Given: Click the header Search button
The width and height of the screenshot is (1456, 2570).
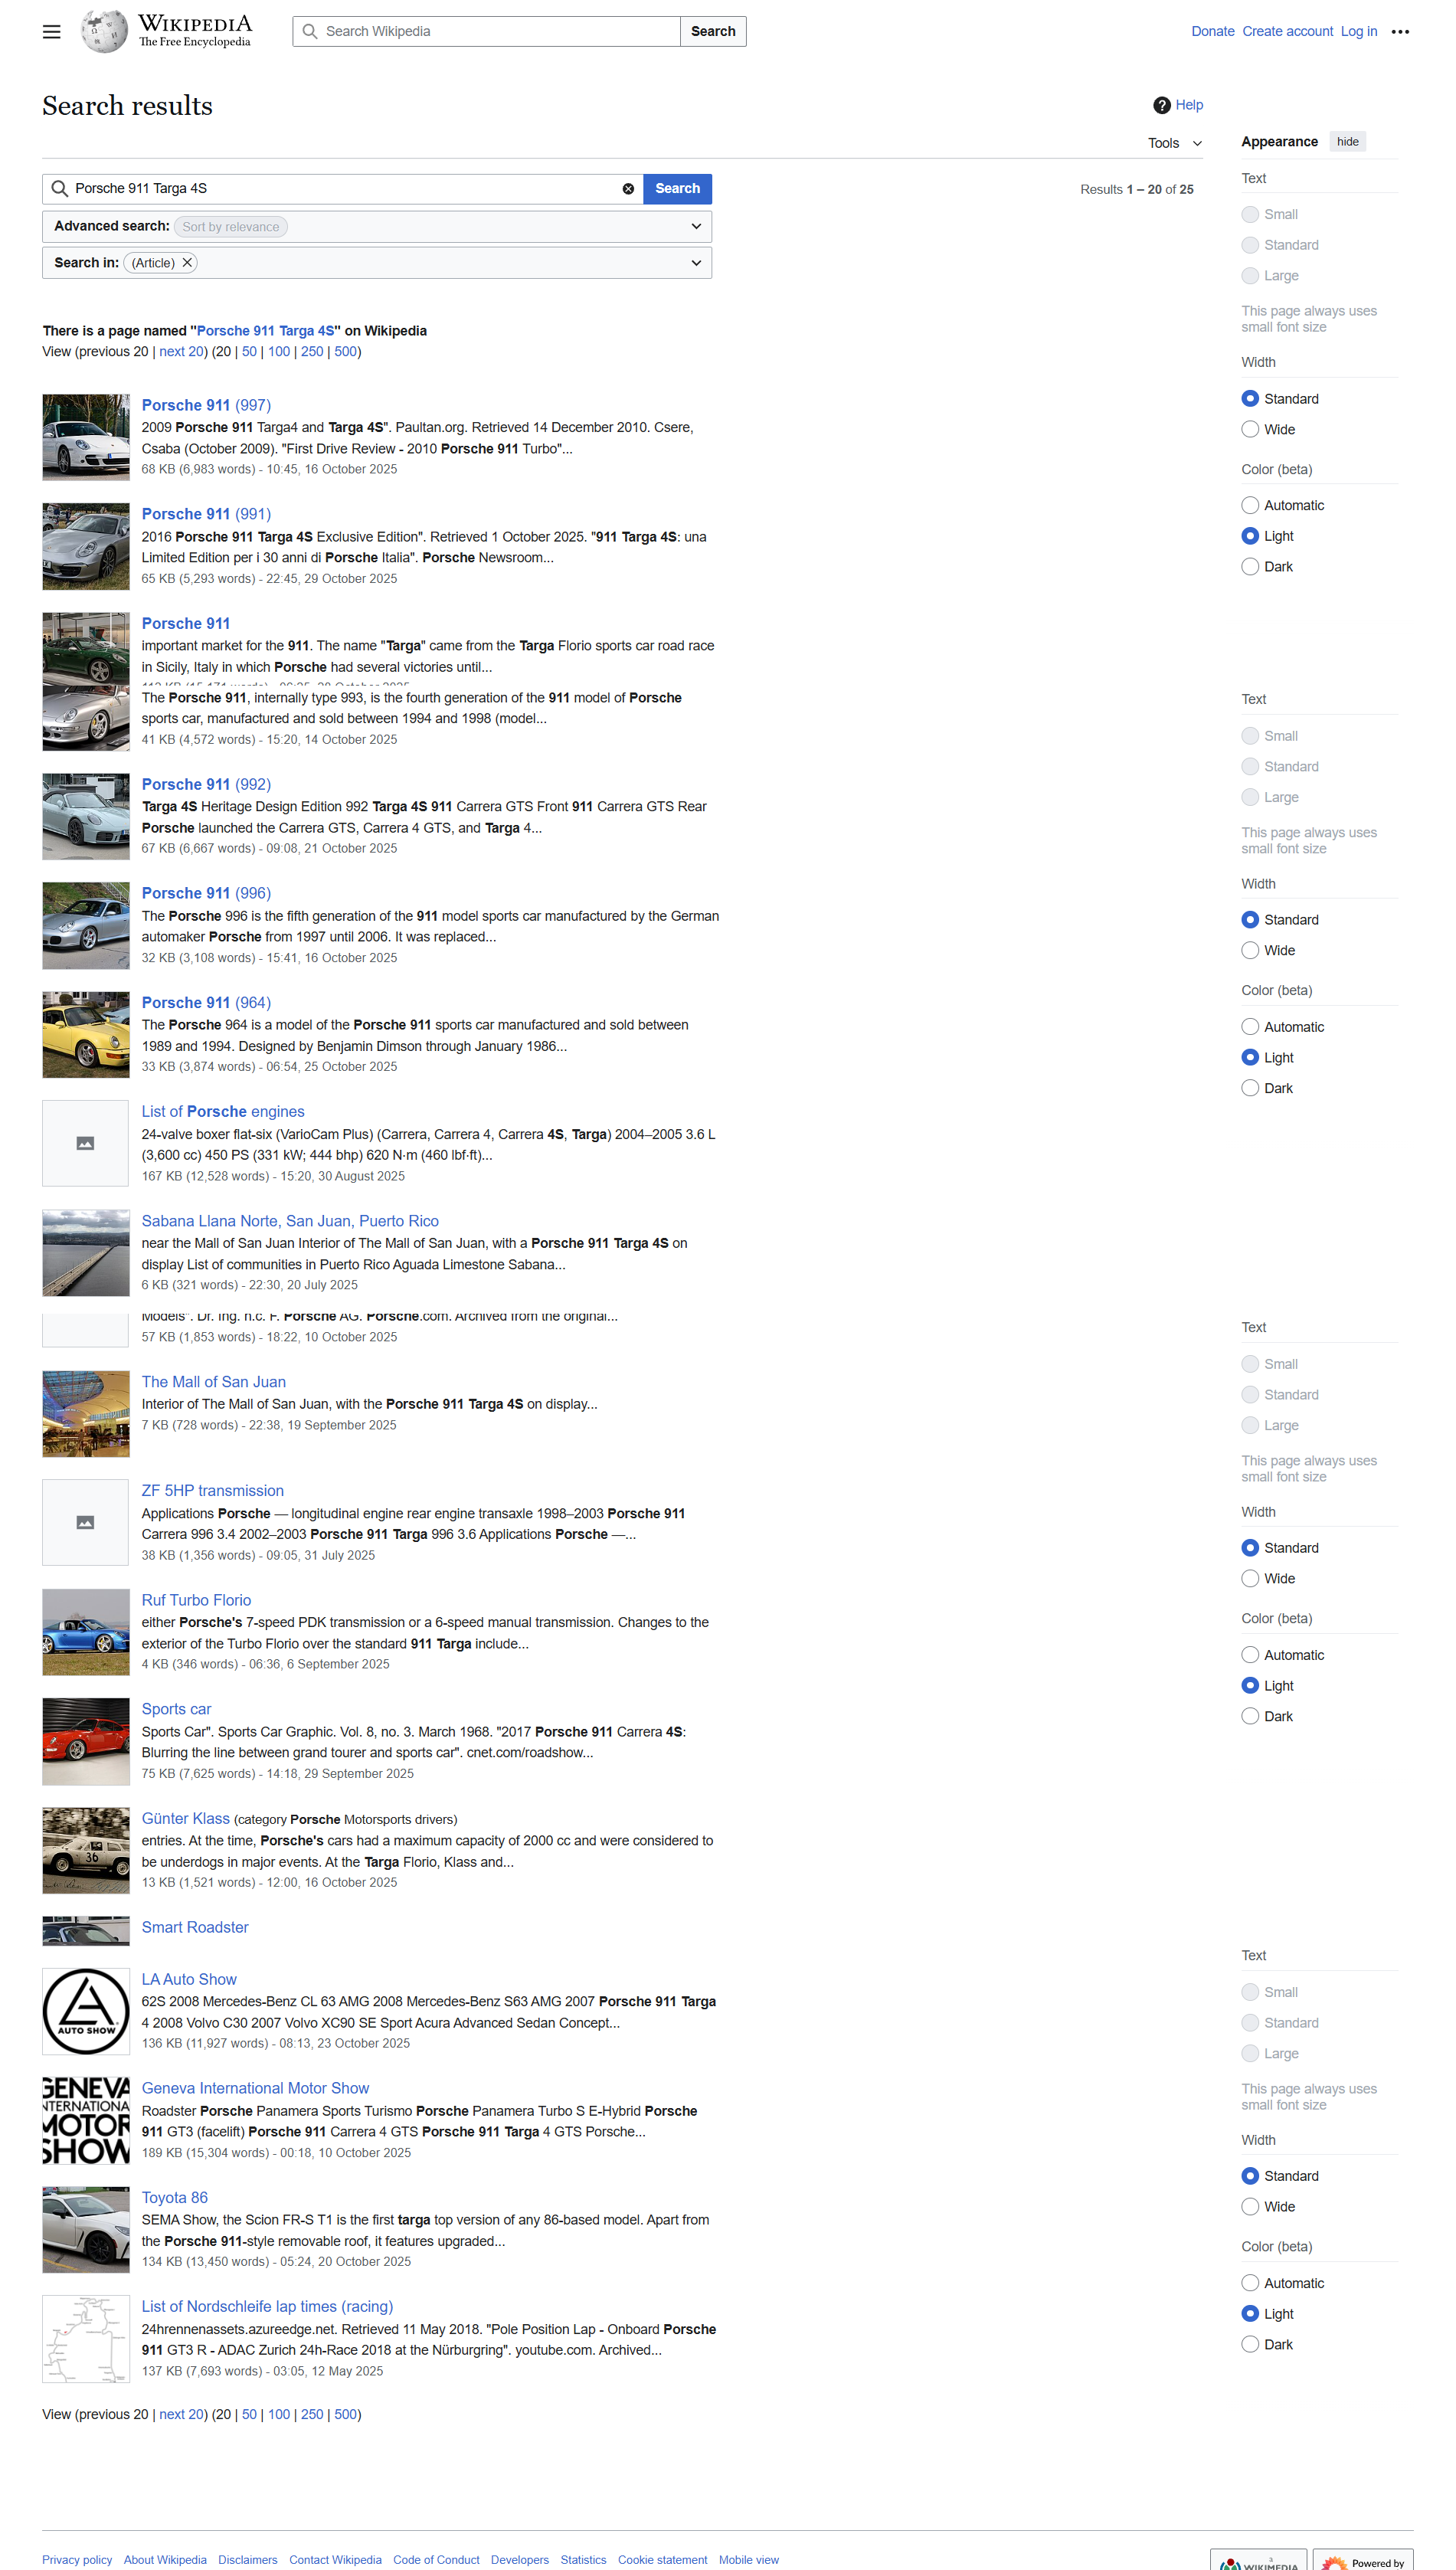Looking at the screenshot, I should (713, 32).
